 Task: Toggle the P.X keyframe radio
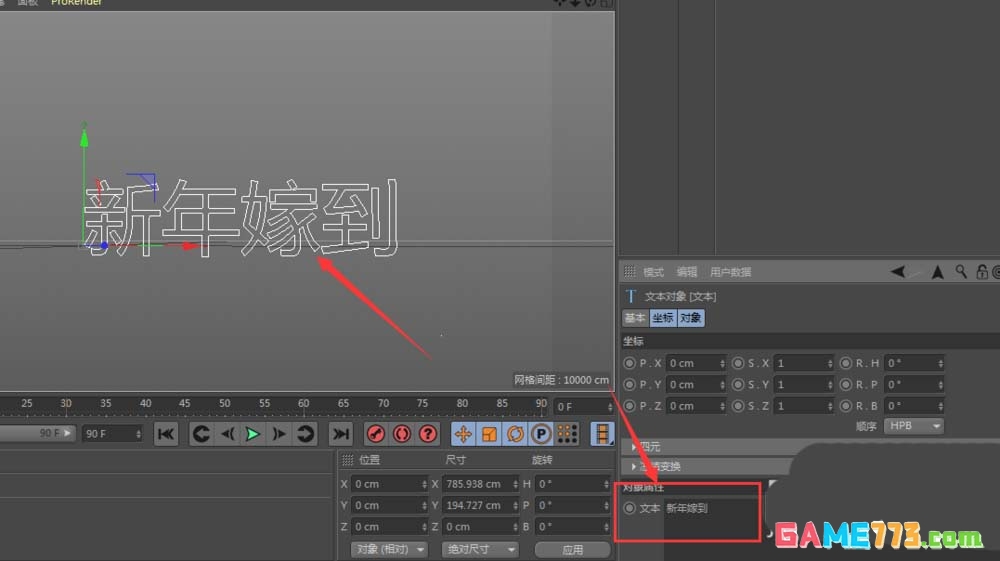click(629, 363)
